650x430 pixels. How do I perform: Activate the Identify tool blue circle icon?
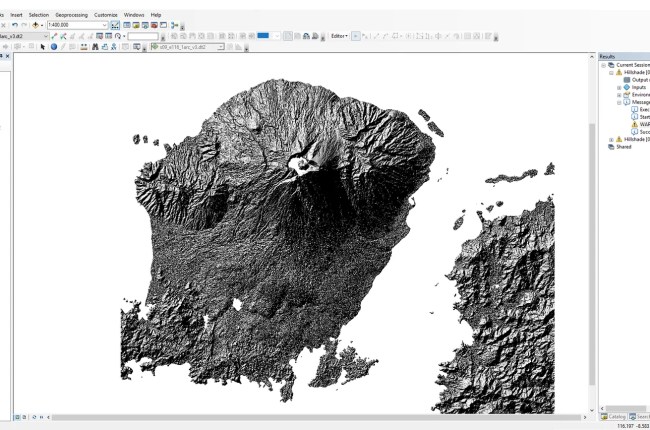[54, 47]
